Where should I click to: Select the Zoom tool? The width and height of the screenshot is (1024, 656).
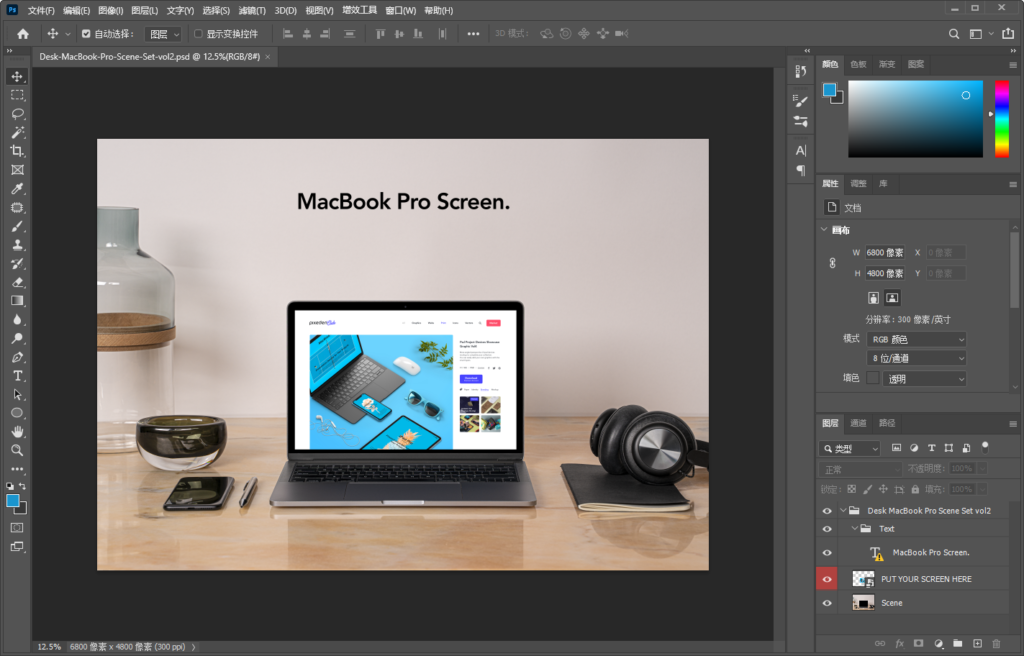pyautogui.click(x=17, y=450)
